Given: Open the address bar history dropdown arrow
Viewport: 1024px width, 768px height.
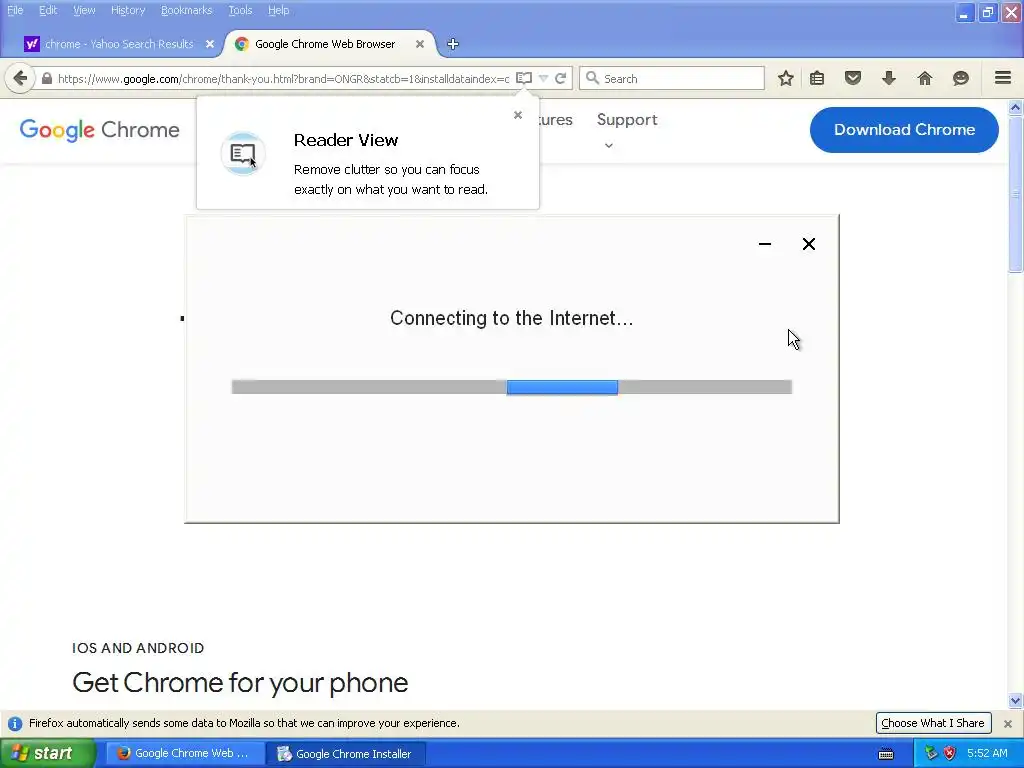Looking at the screenshot, I should click(543, 78).
